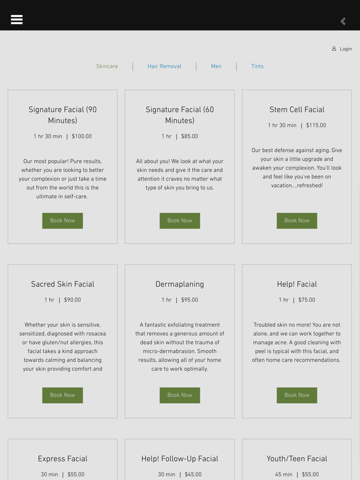Open Help! Follow-Up Facial title

click(180, 459)
